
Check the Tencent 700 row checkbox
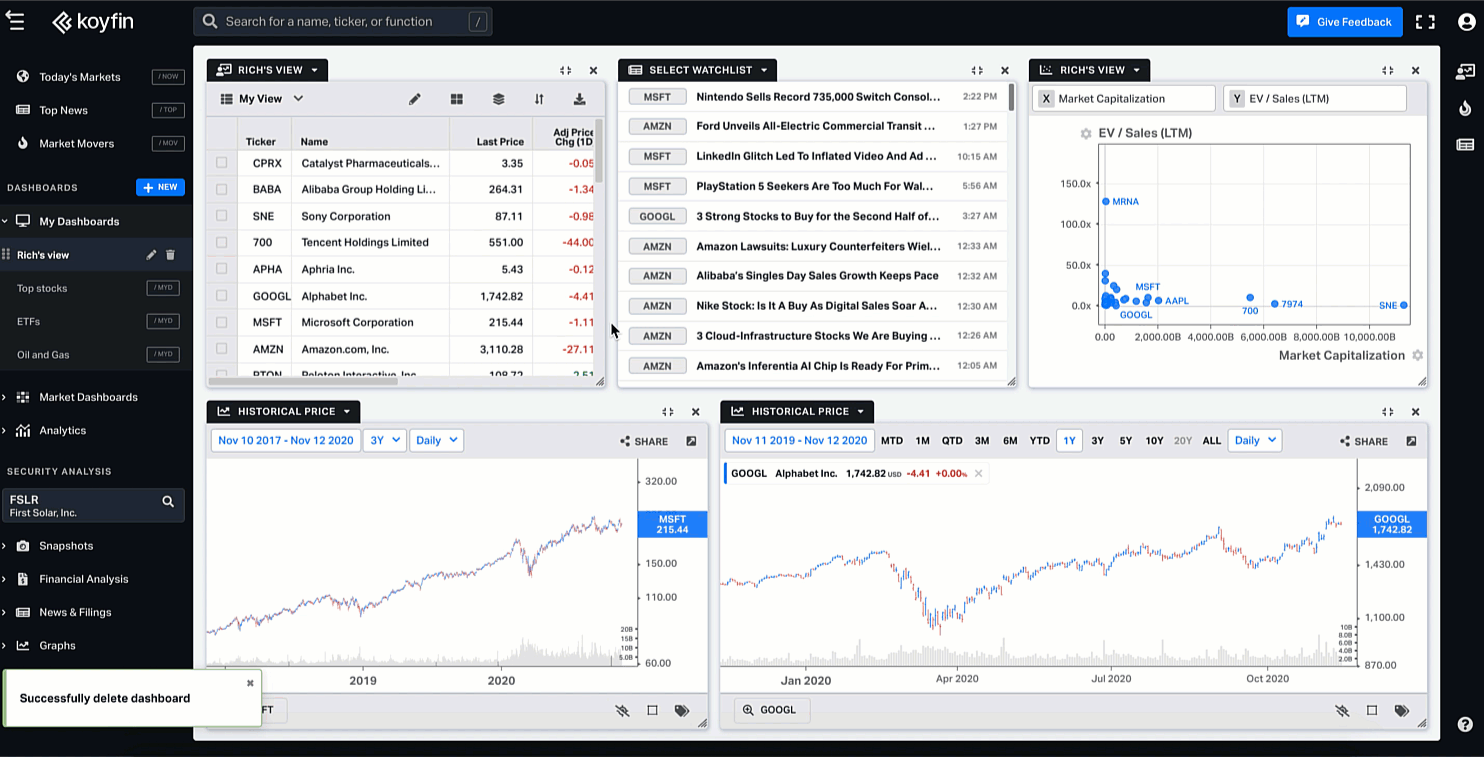point(221,242)
